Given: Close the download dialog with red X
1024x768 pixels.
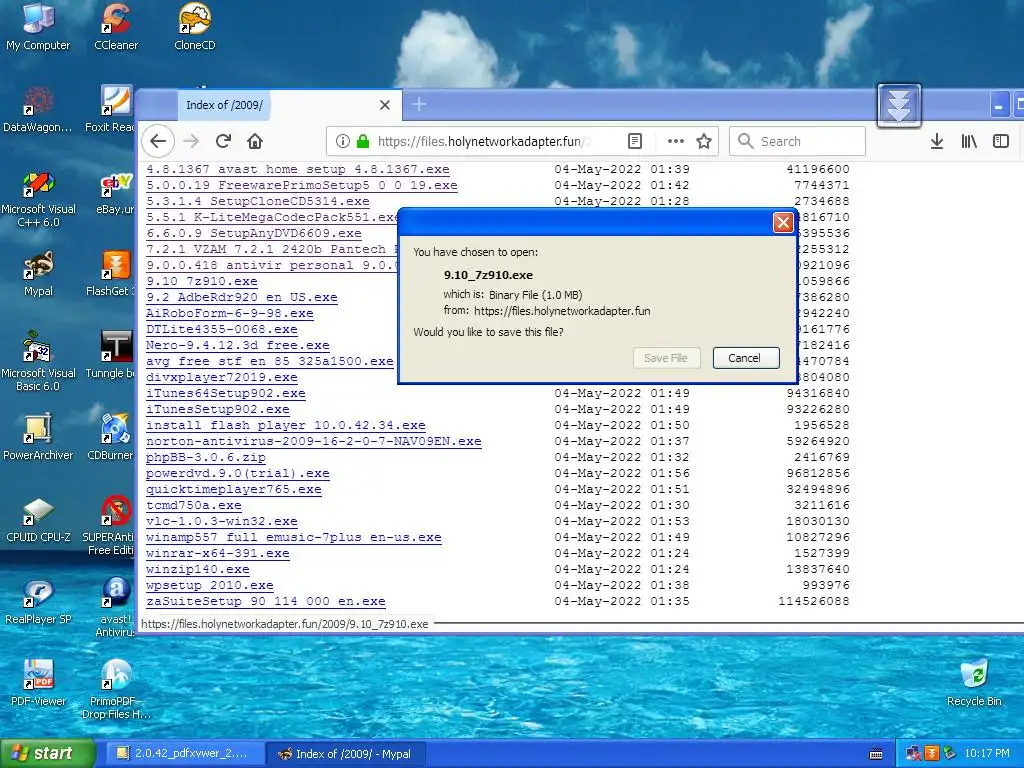Looking at the screenshot, I should coord(782,223).
